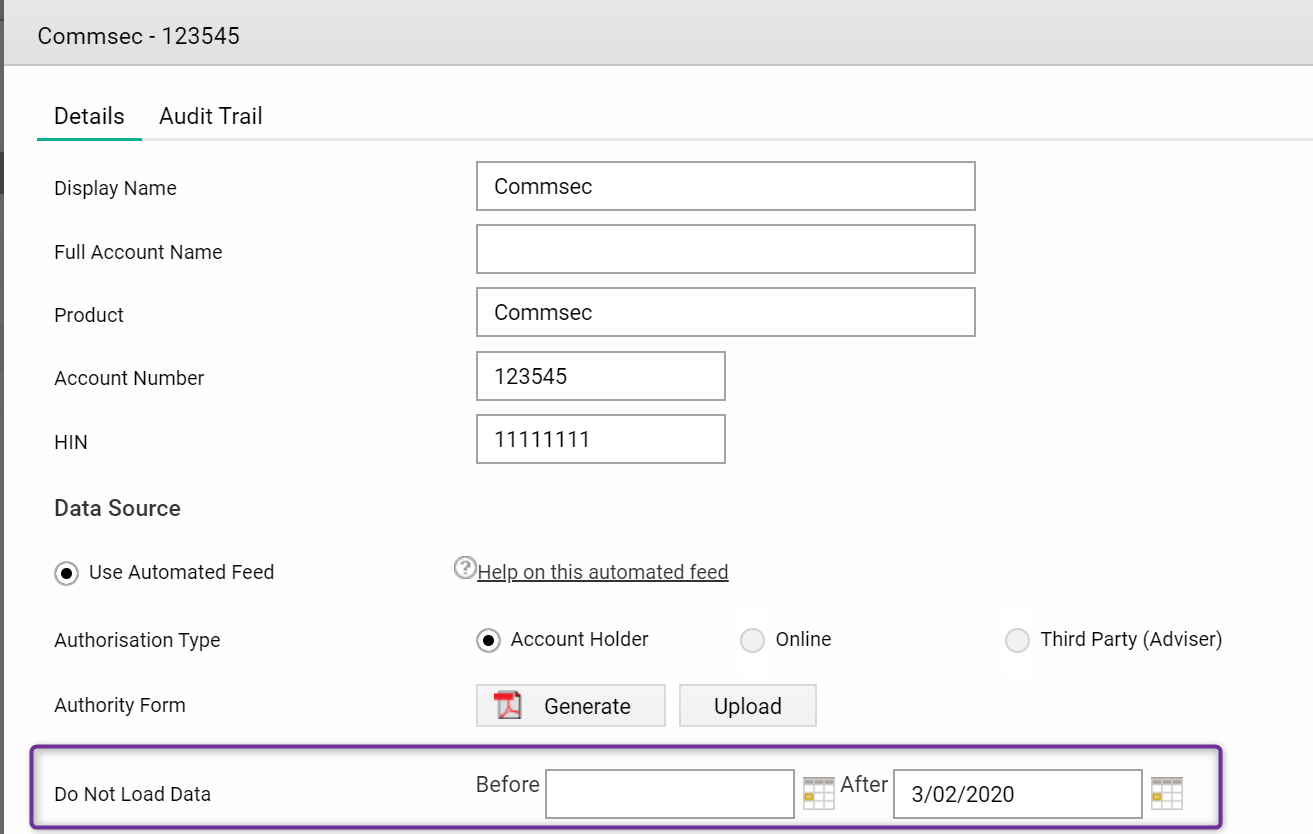Focus the HIN input field
1313x834 pixels.
pyautogui.click(x=601, y=439)
